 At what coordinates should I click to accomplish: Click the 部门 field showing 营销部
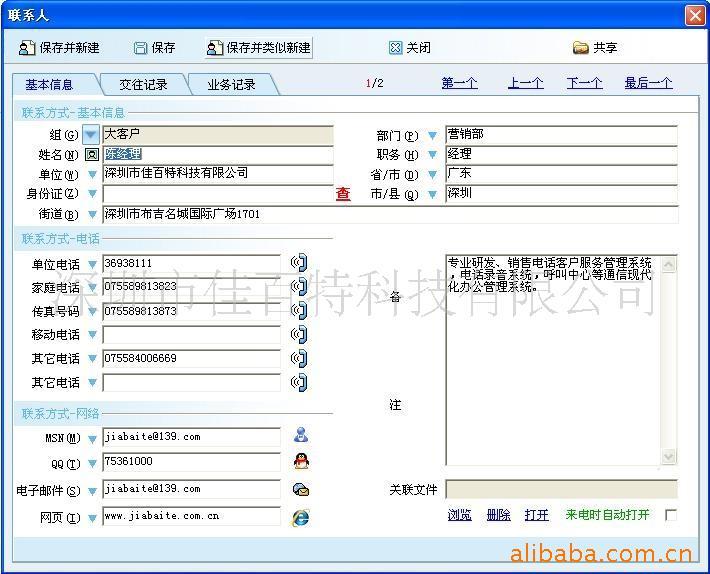pyautogui.click(x=561, y=134)
